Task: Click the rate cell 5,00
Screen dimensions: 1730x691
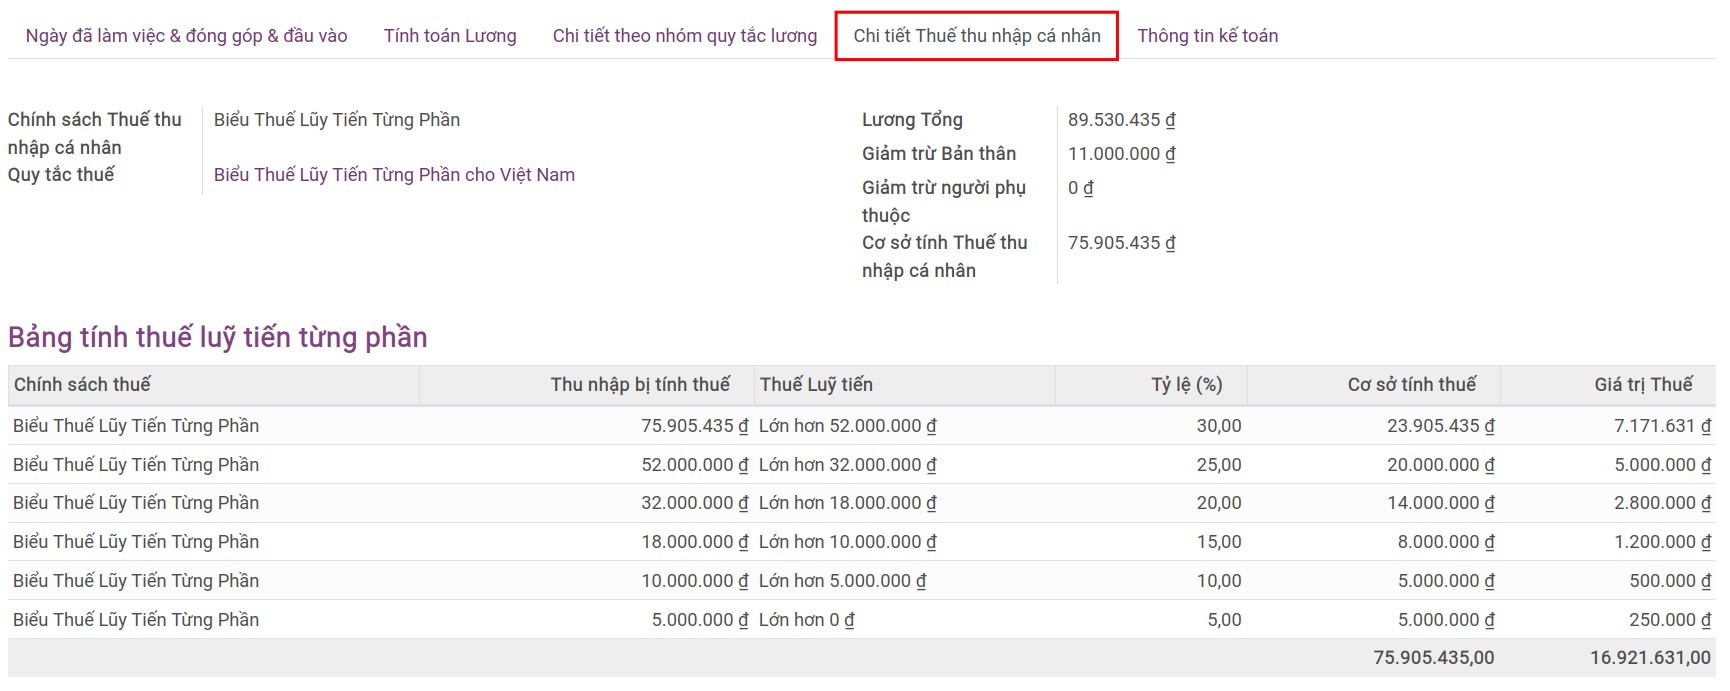Action: pos(1224,620)
